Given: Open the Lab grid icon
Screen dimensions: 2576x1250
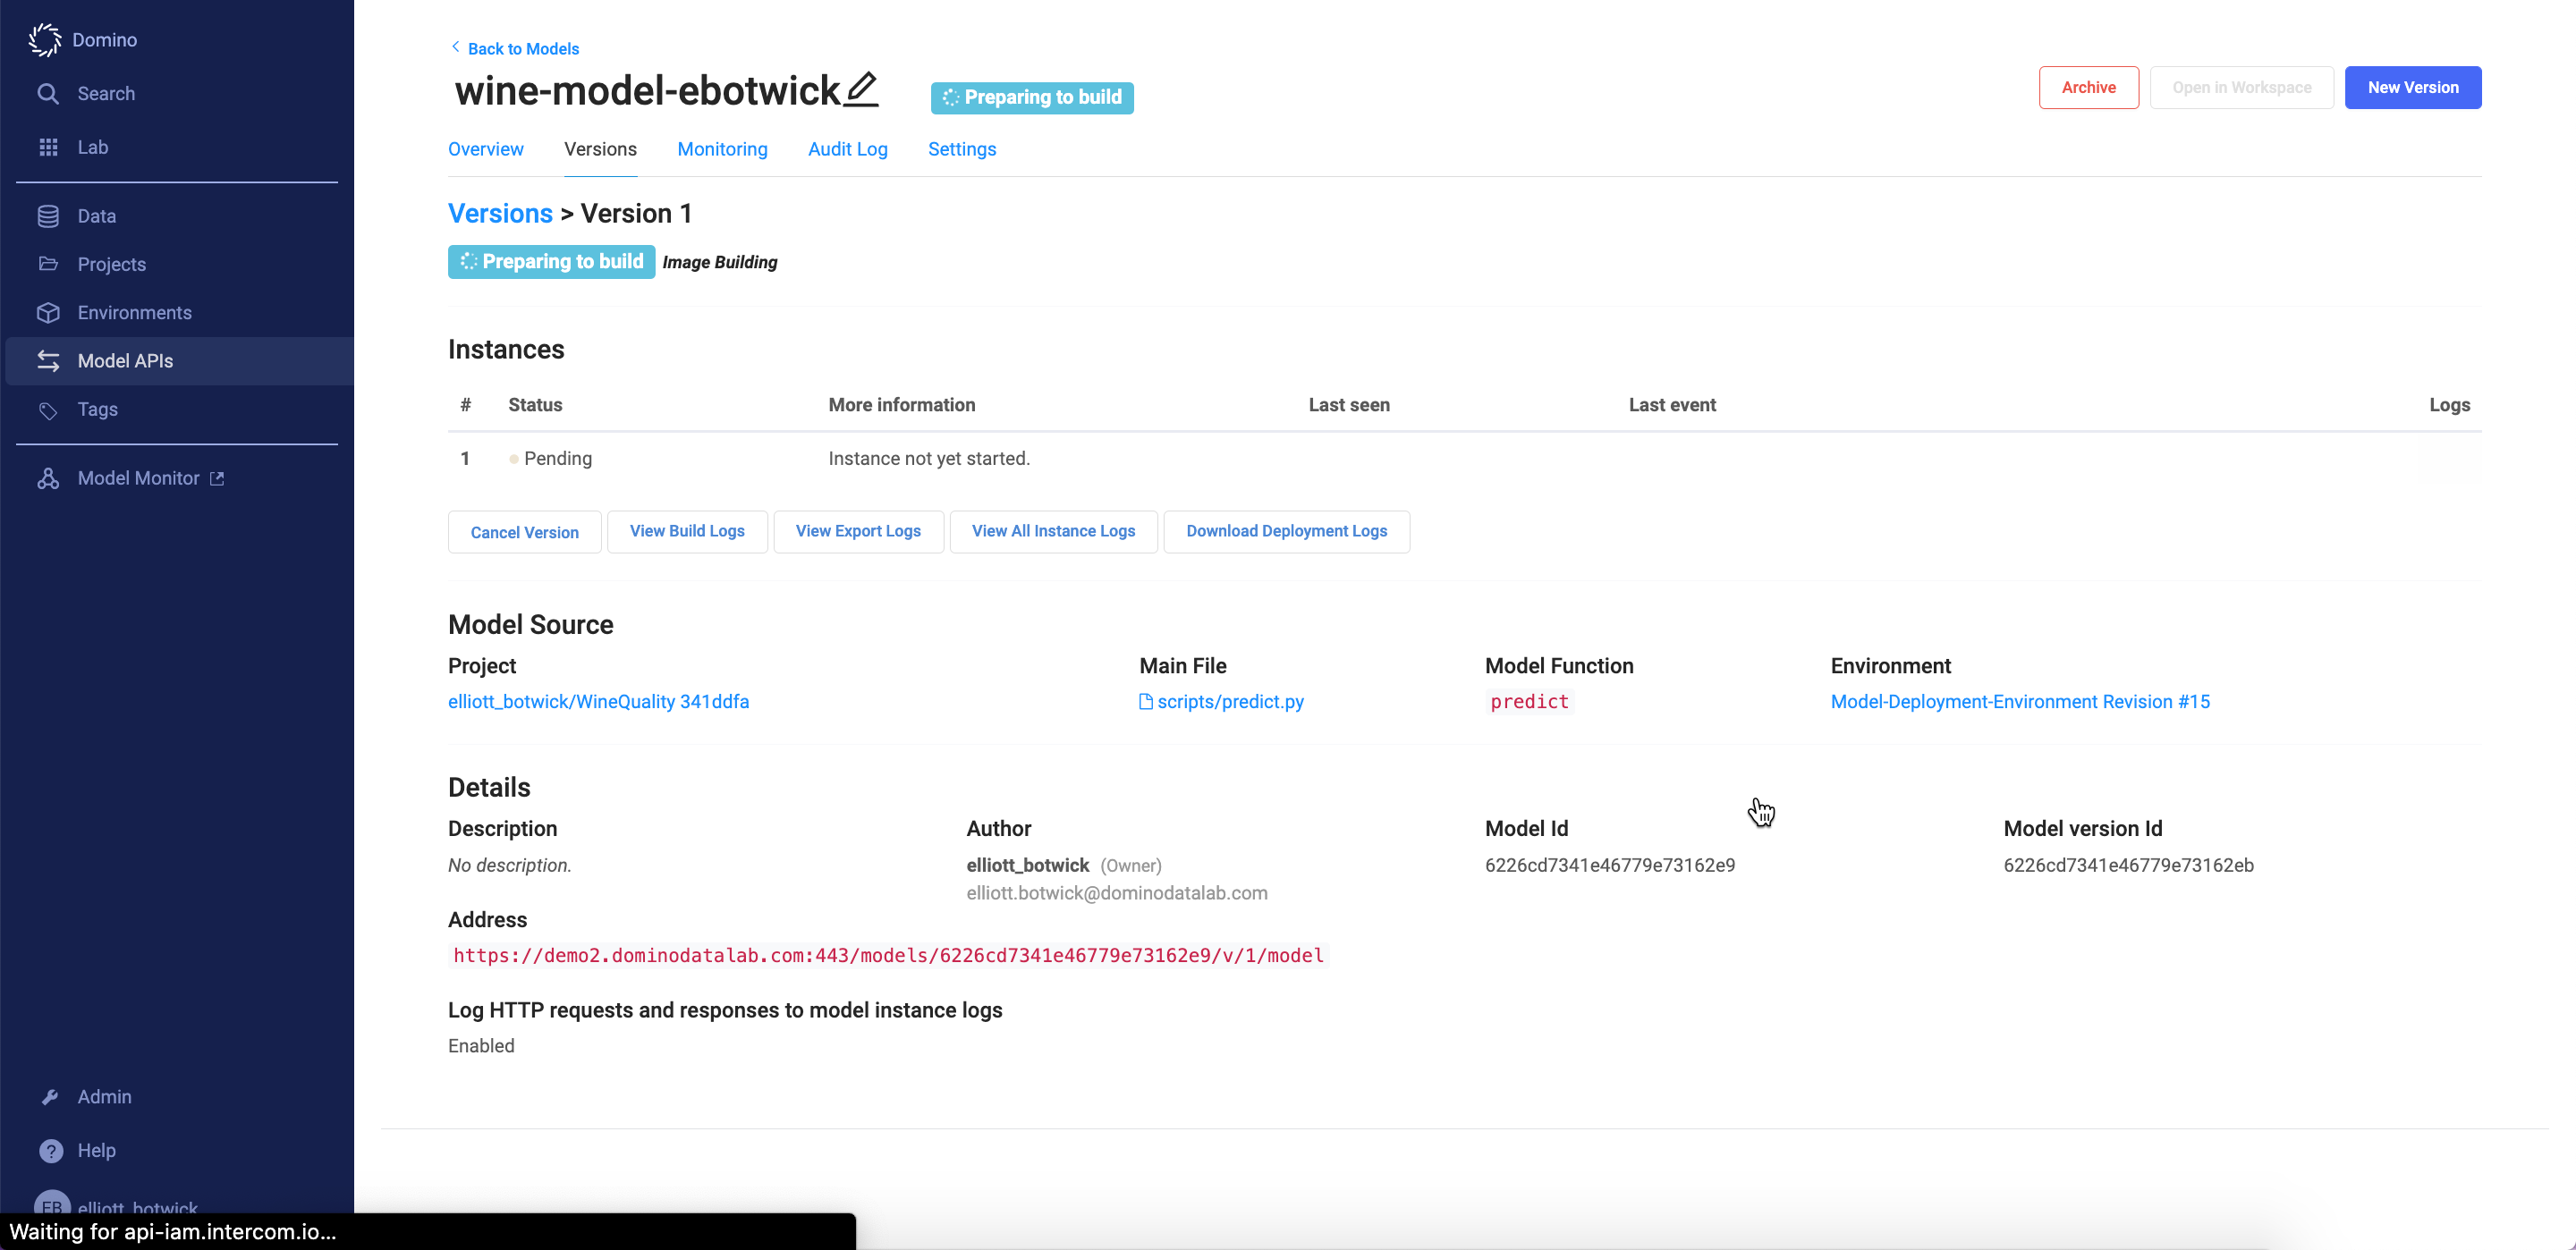Looking at the screenshot, I should [48, 147].
